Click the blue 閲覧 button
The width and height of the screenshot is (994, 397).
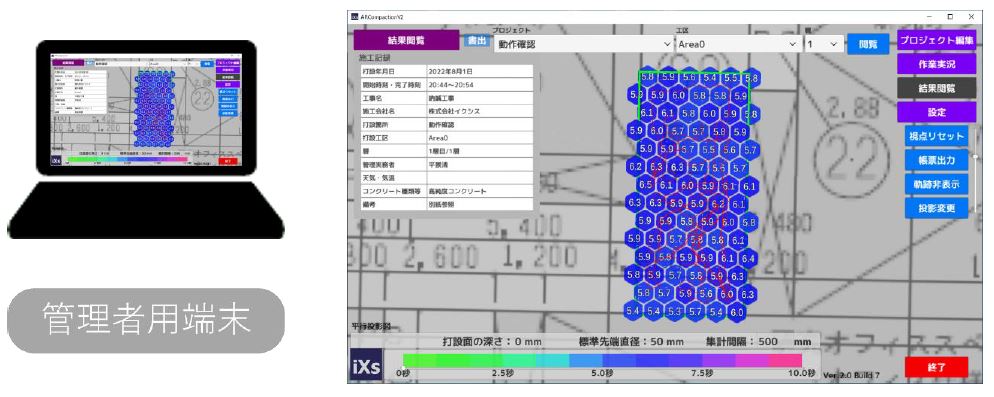(868, 44)
